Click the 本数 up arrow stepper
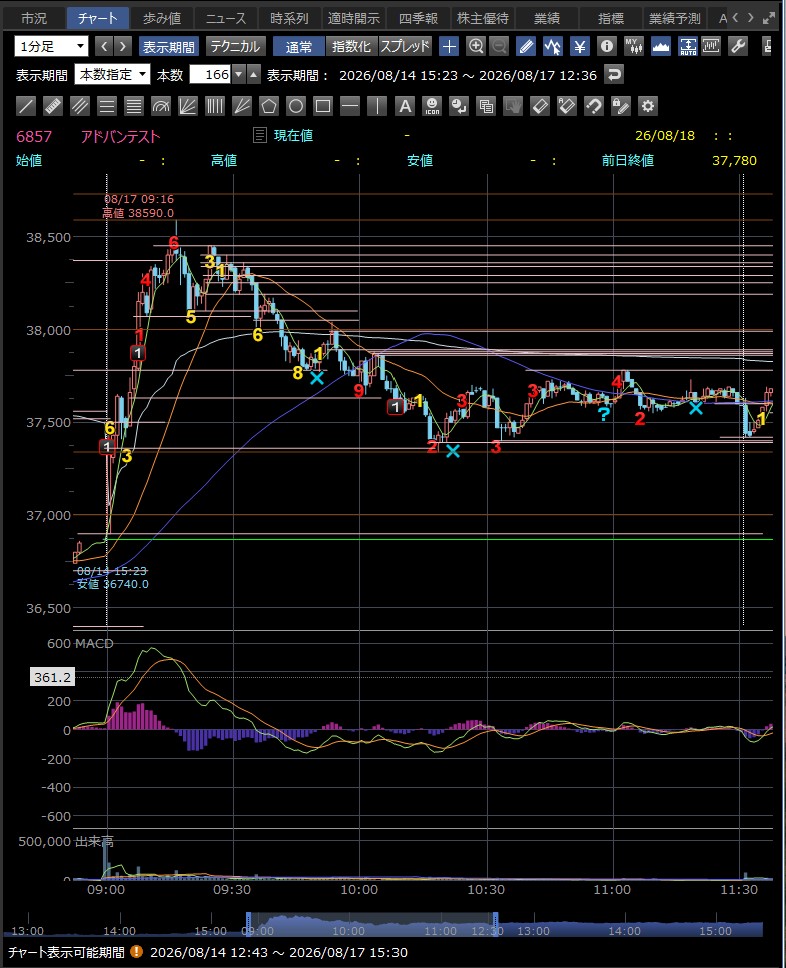This screenshot has height=968, width=786. [254, 75]
